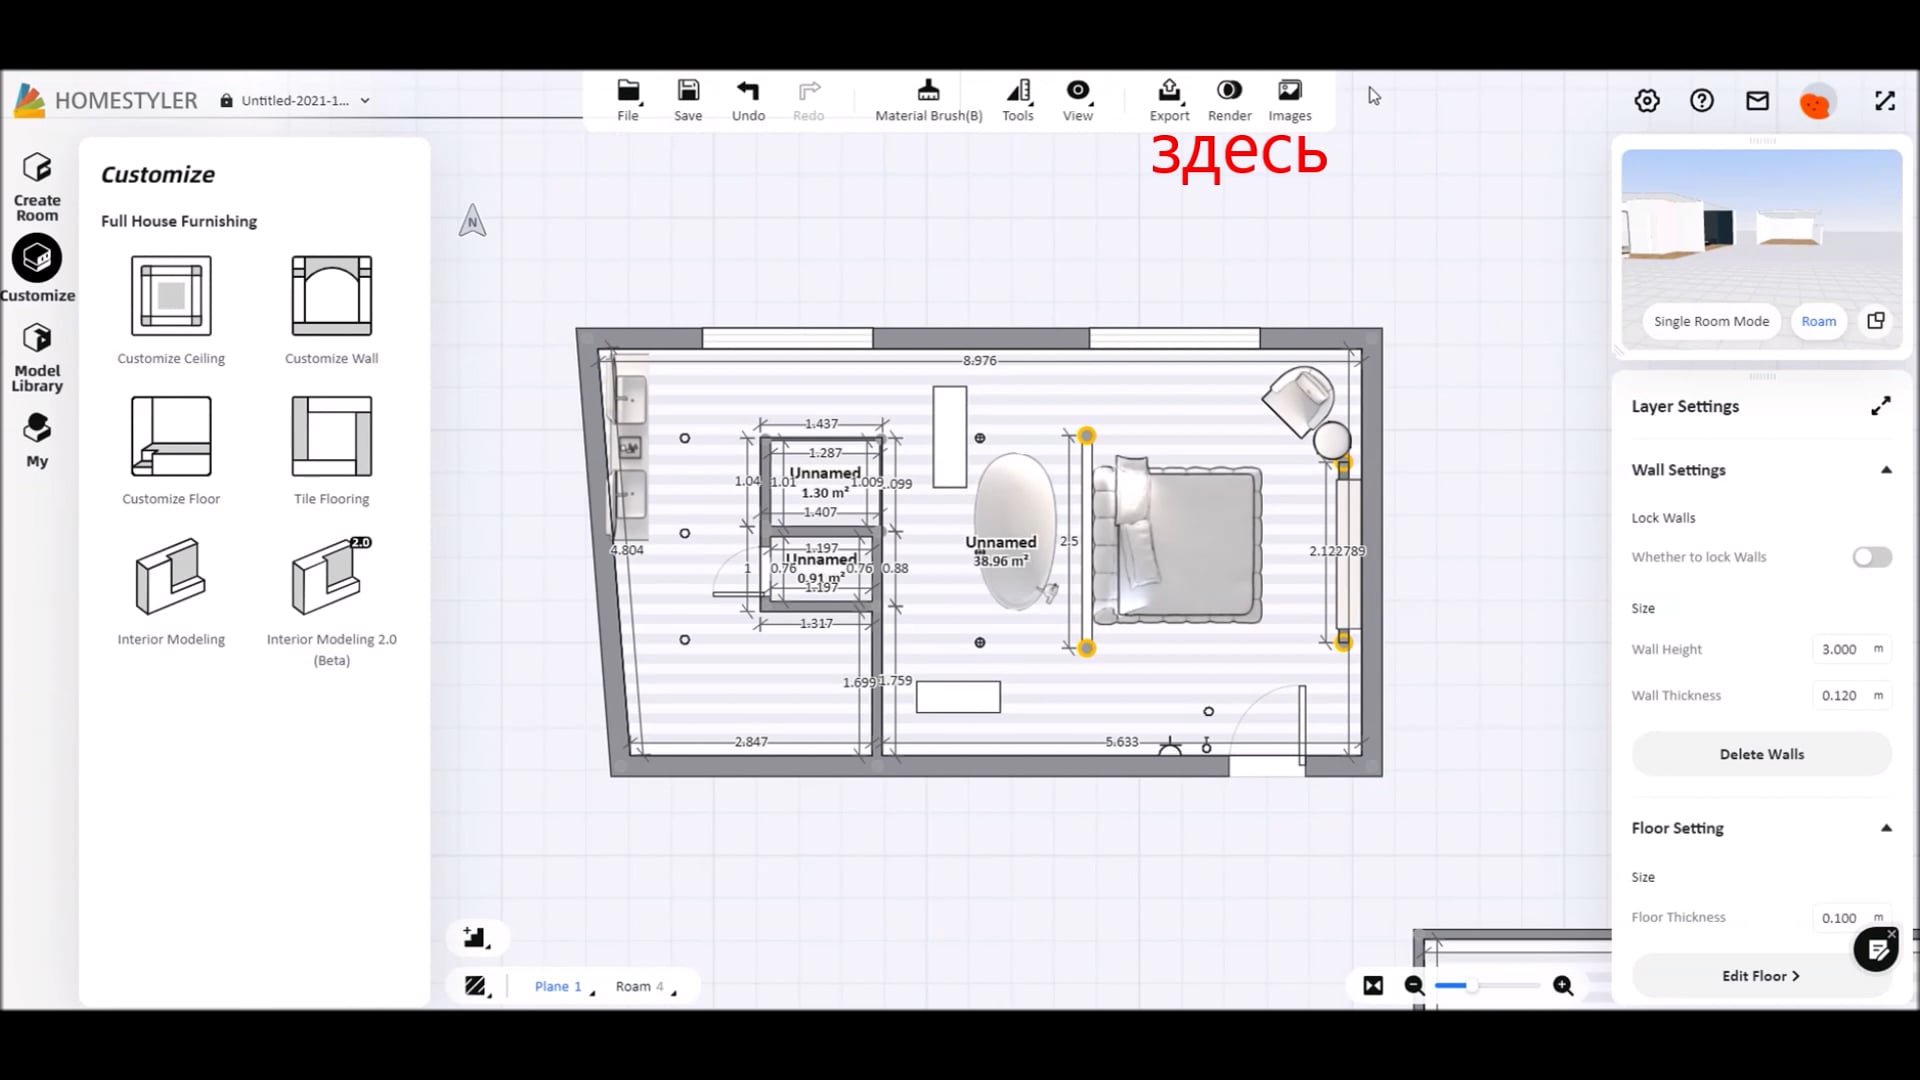The image size is (1920, 1080).
Task: Collapse the Wall Settings section
Action: (1888, 469)
